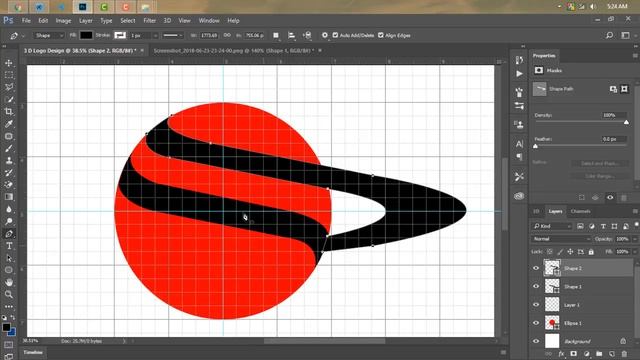Select the Zoom tool

(9, 294)
